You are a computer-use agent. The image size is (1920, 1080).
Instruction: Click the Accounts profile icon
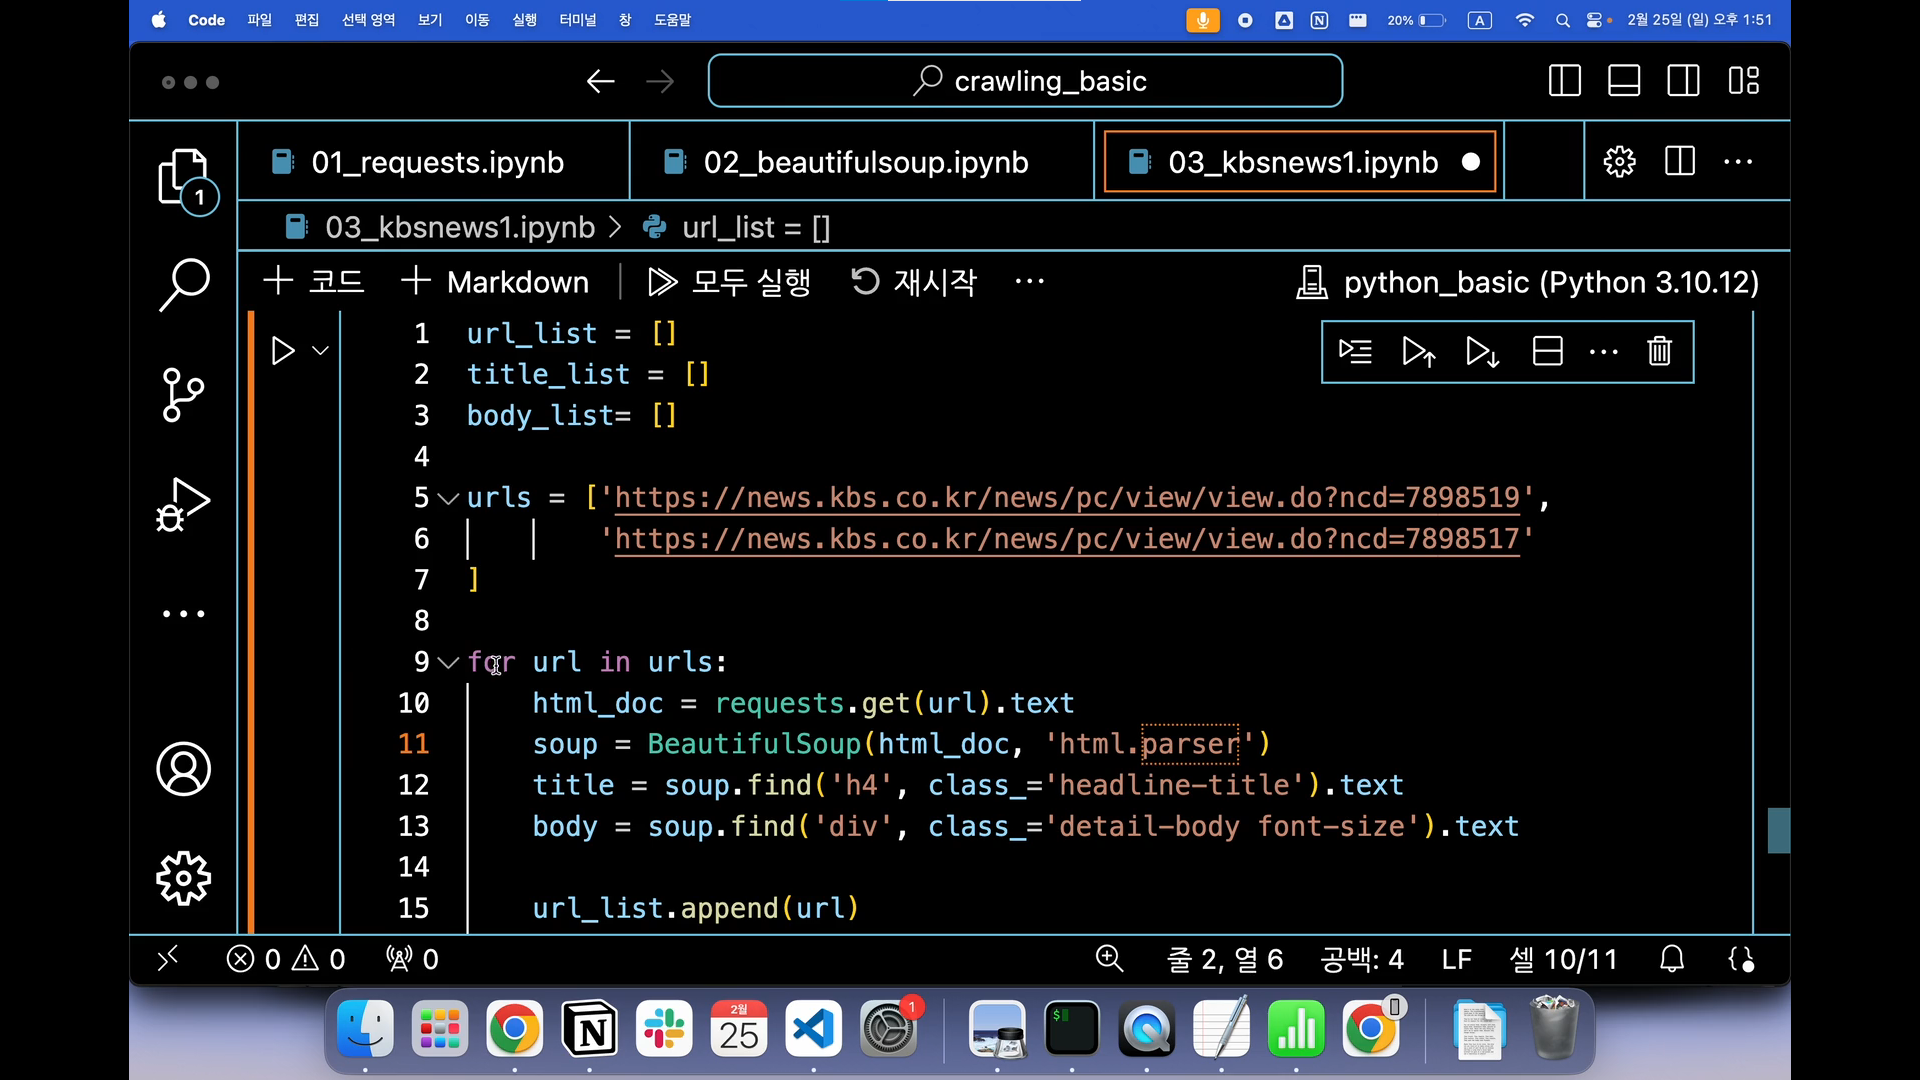pos(184,769)
